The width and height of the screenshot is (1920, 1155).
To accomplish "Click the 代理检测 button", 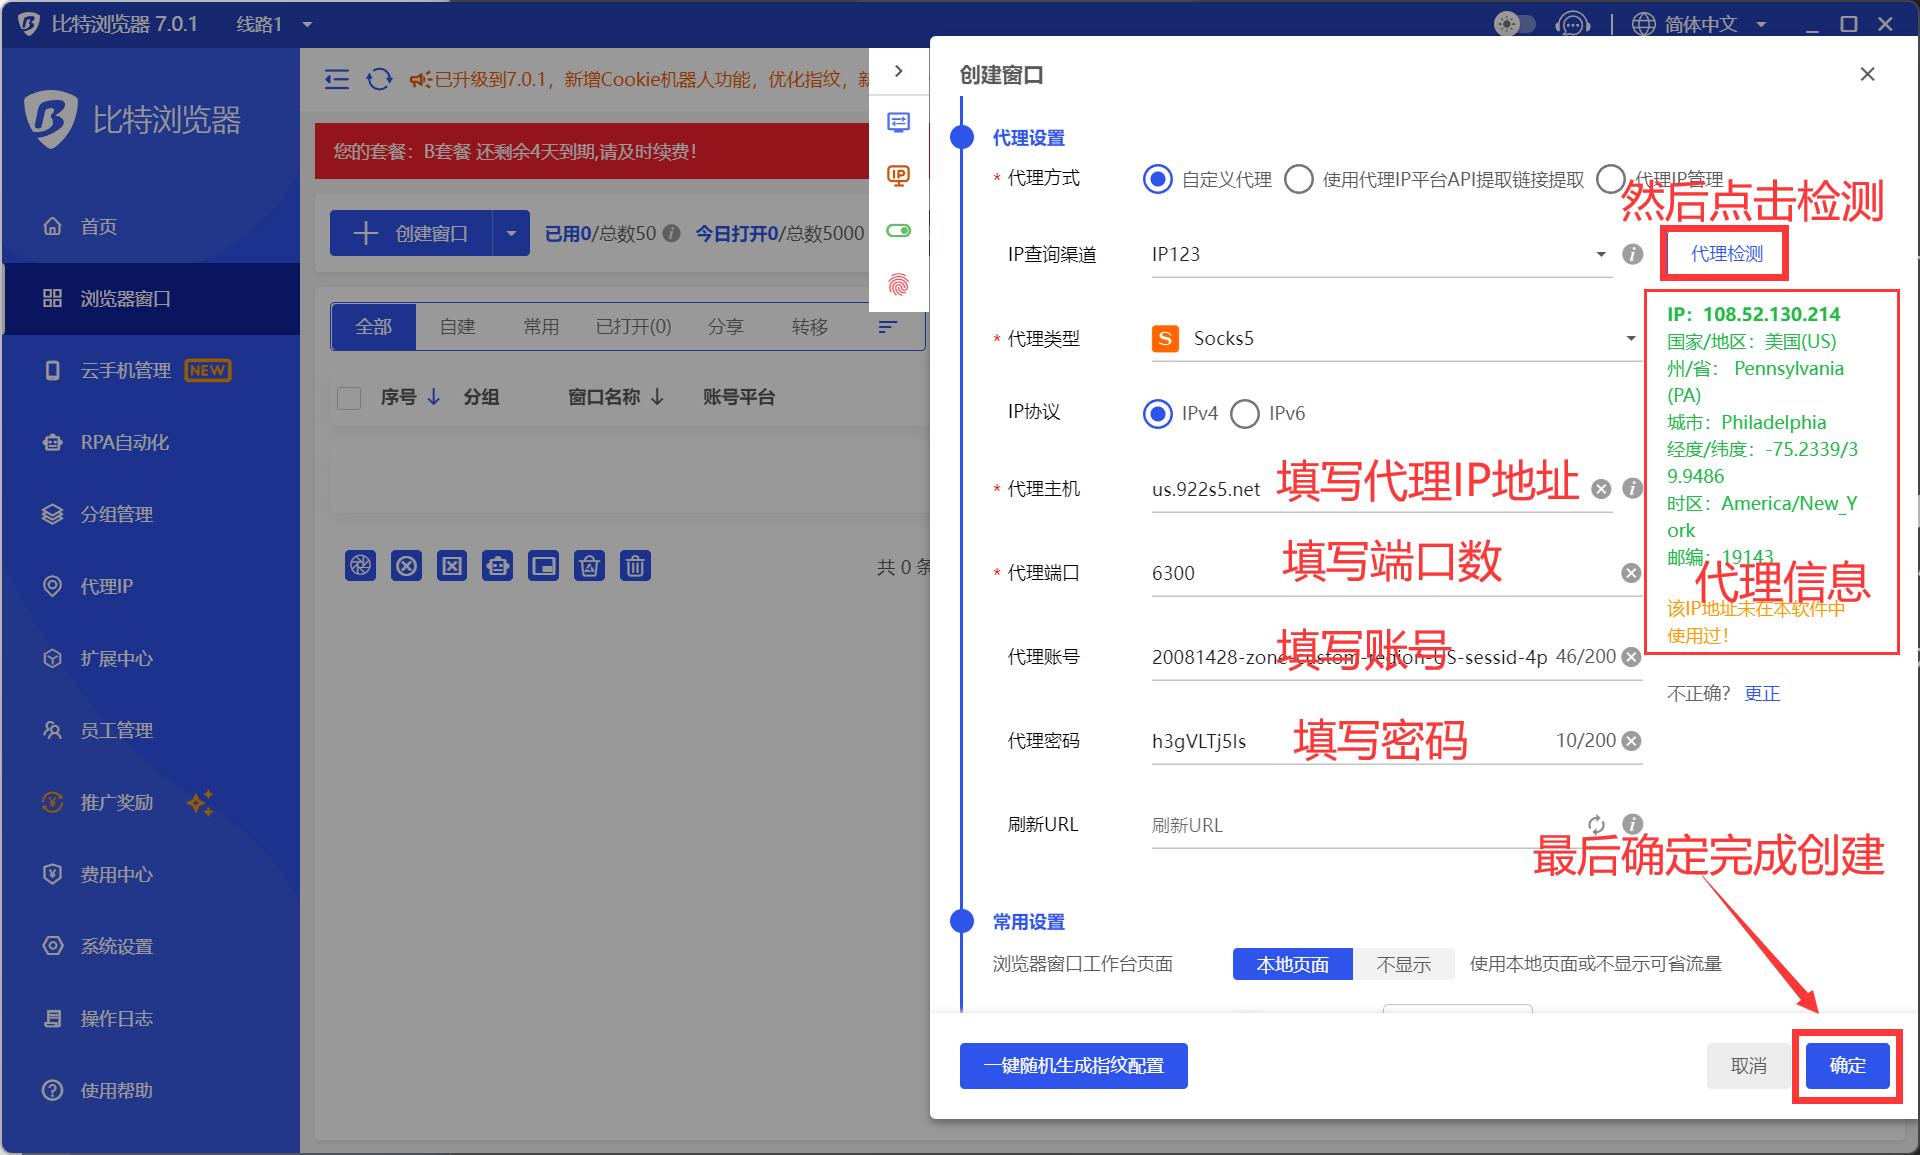I will point(1726,254).
